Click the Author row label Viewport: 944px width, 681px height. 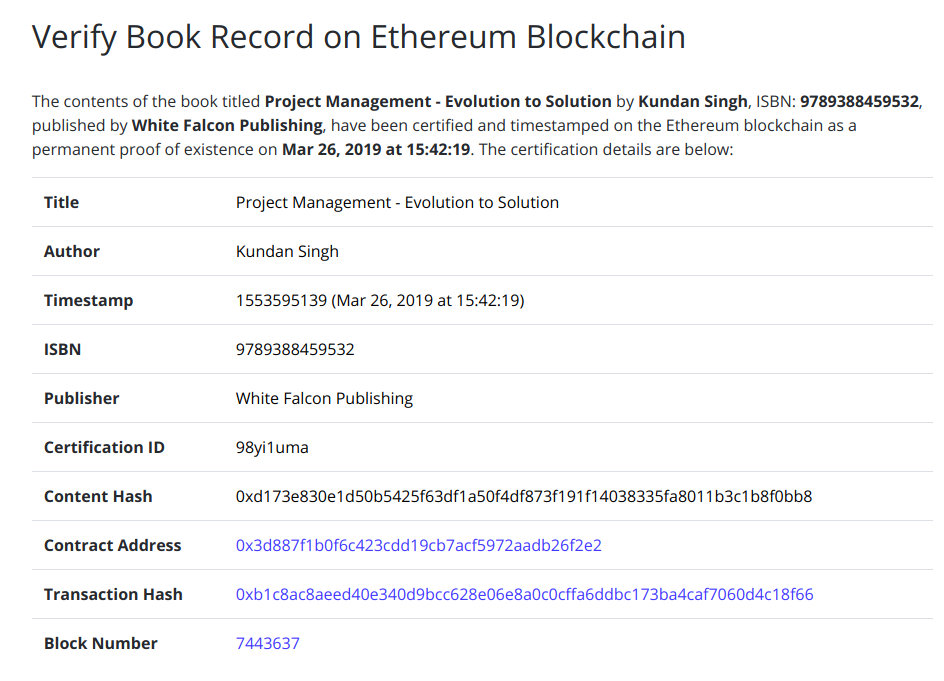[x=72, y=252]
